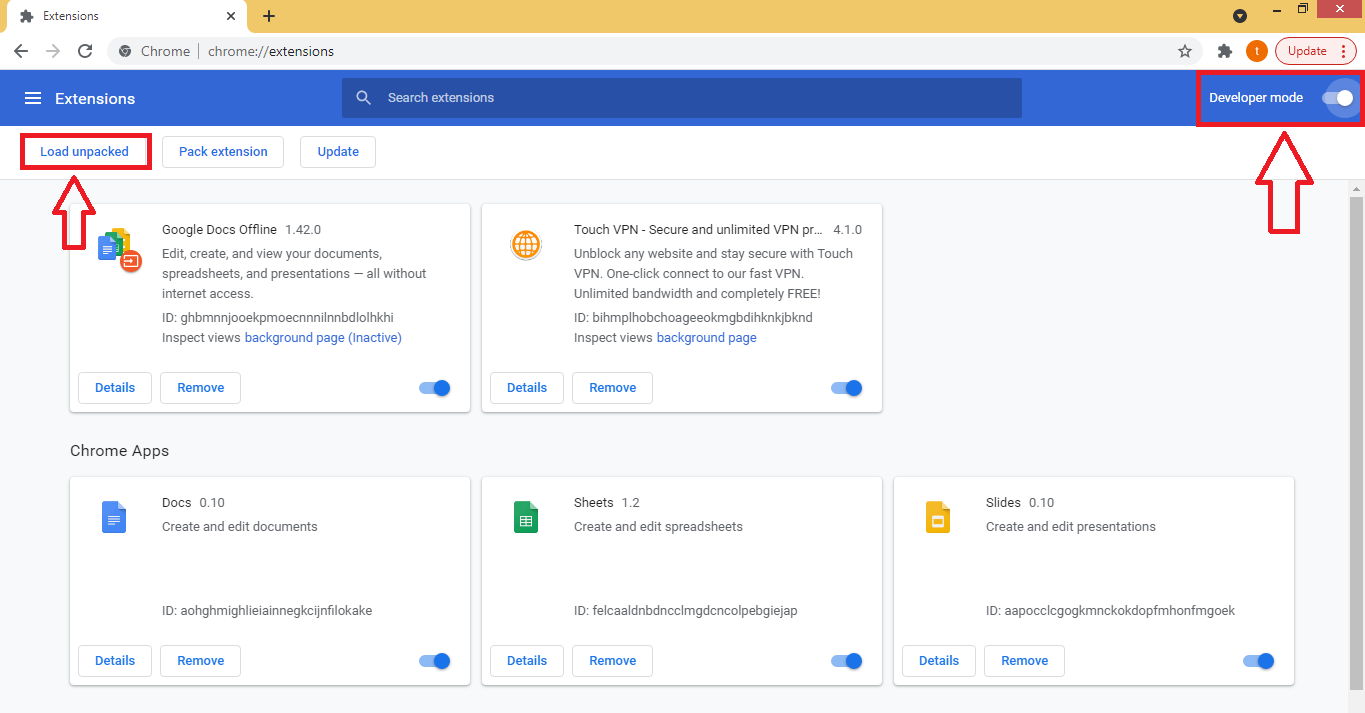Click the Touch VPN globe icon
The width and height of the screenshot is (1365, 713).
[526, 245]
